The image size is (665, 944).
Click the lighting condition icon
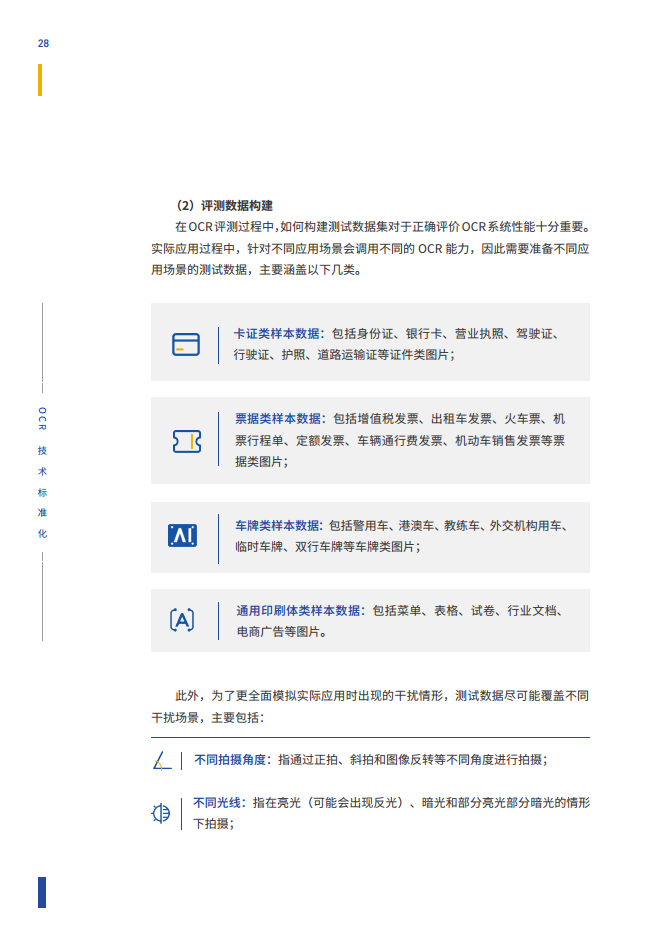[161, 813]
